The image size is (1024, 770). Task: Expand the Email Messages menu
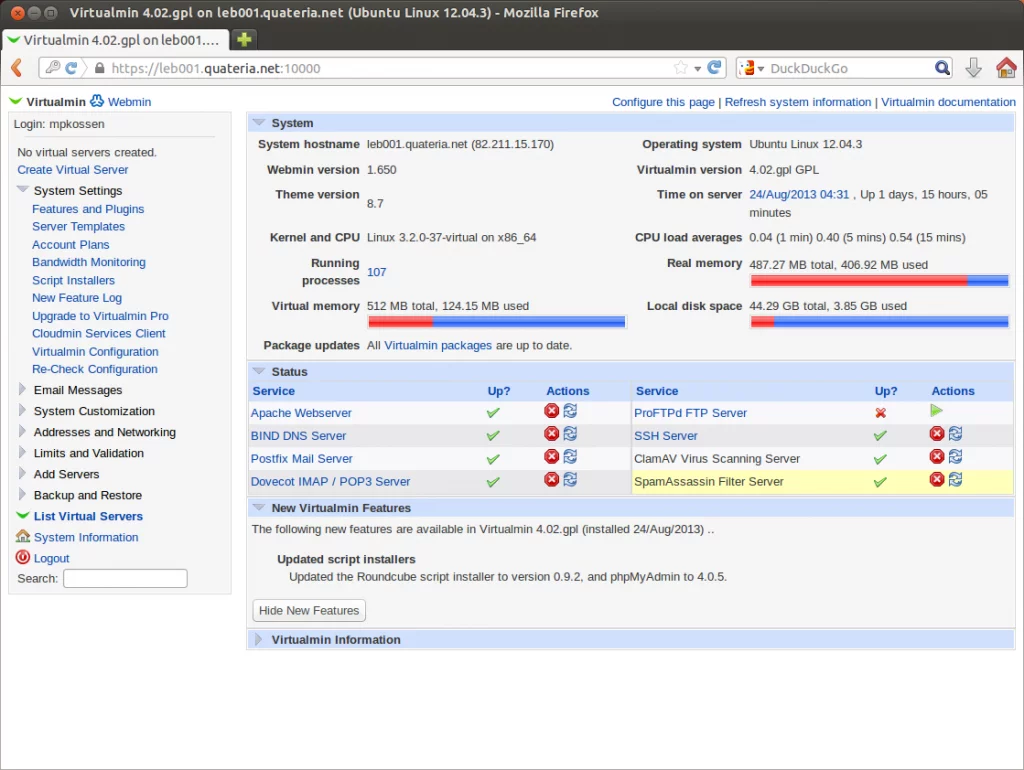pos(22,389)
